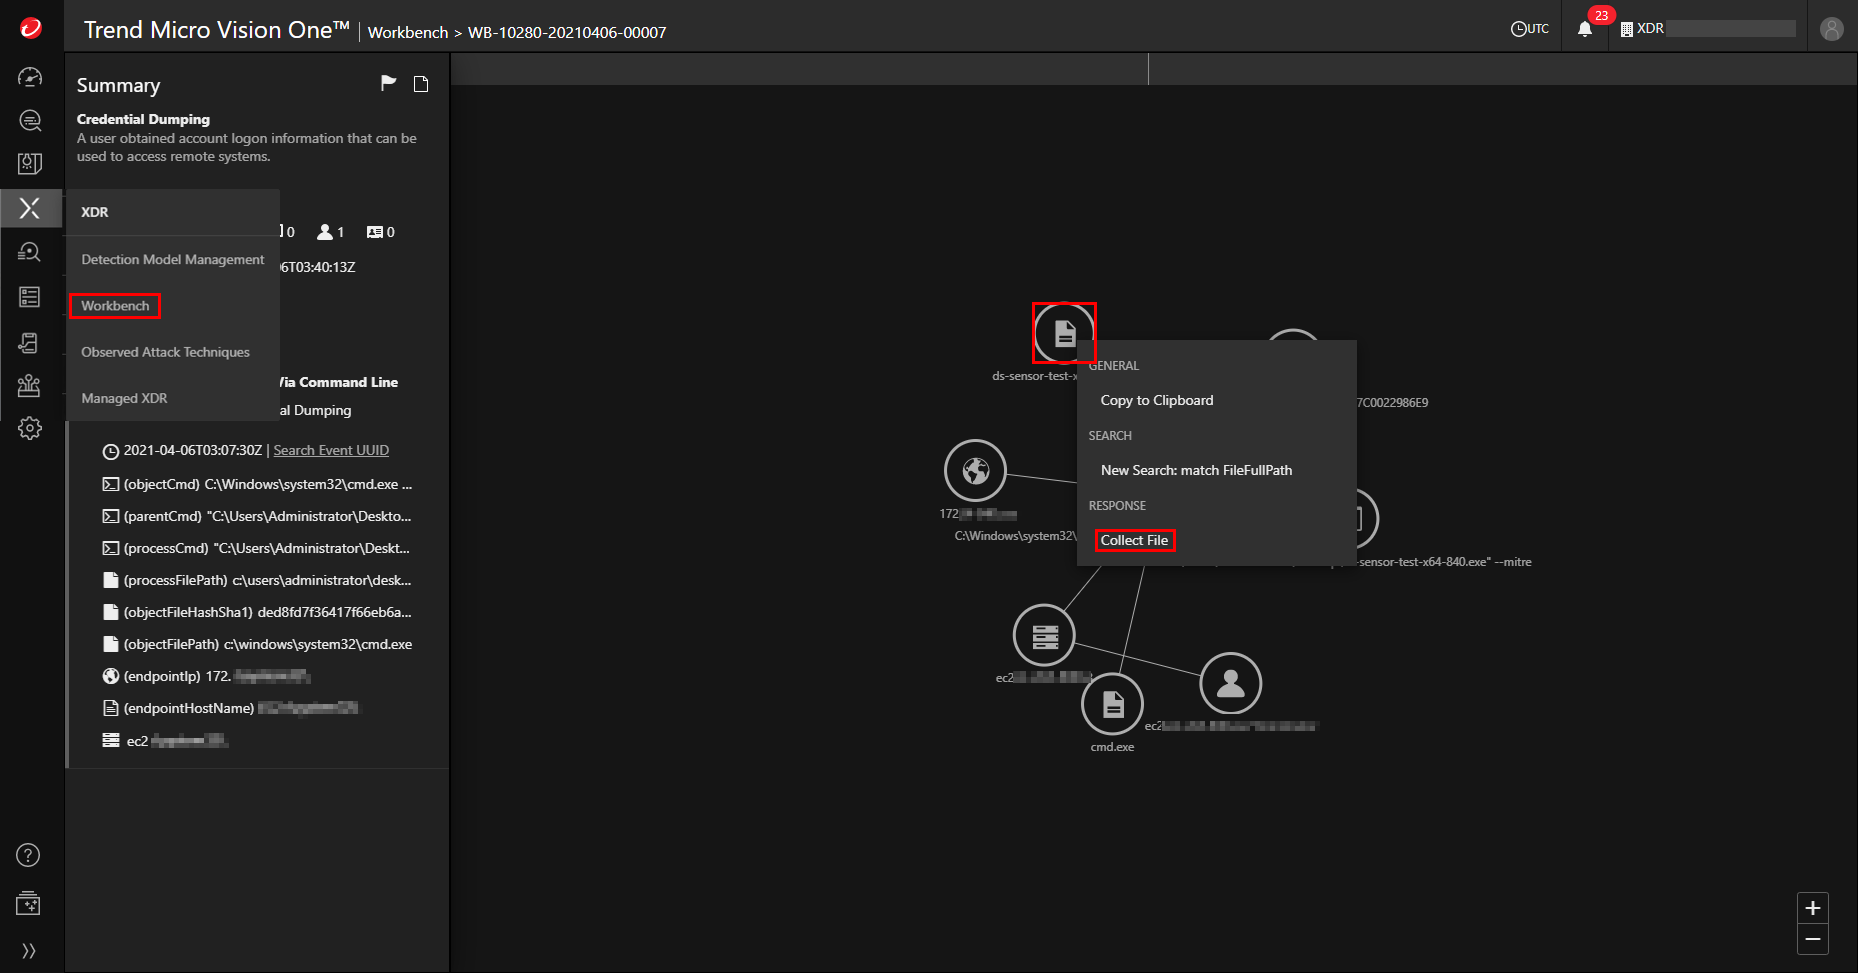The image size is (1858, 973).
Task: Open the notifications bell with 23 alerts
Action: 1585,29
